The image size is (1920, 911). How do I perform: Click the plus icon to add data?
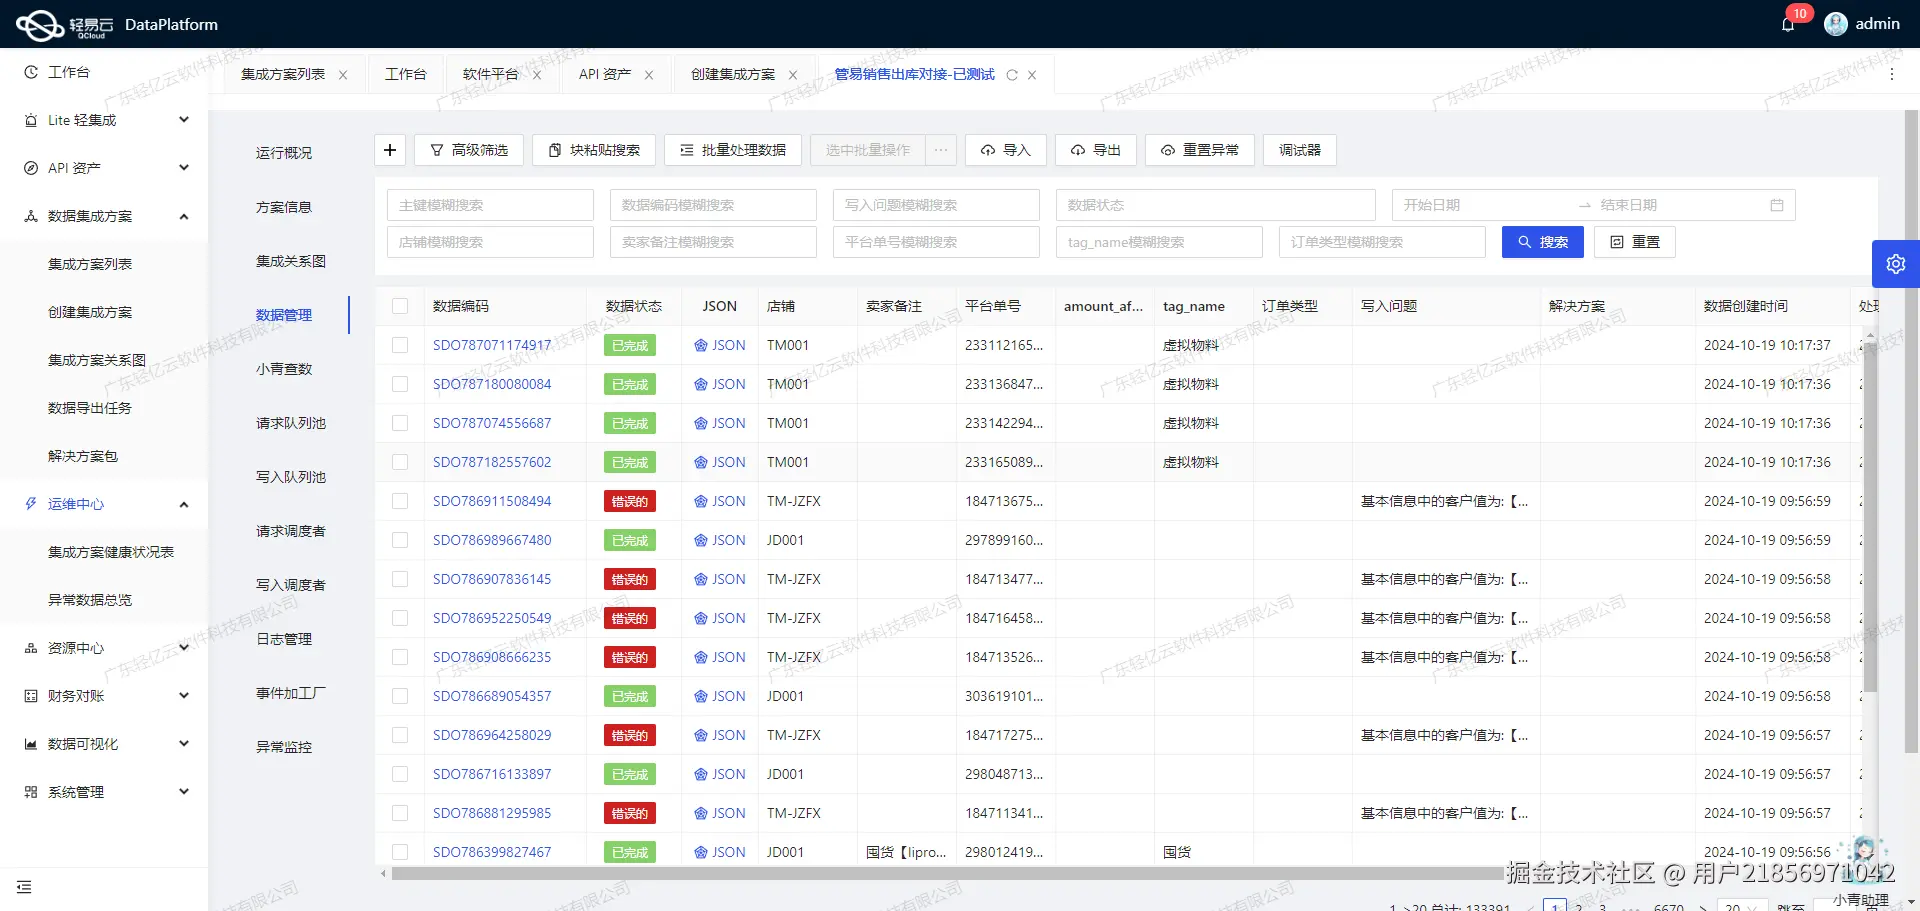(x=390, y=149)
